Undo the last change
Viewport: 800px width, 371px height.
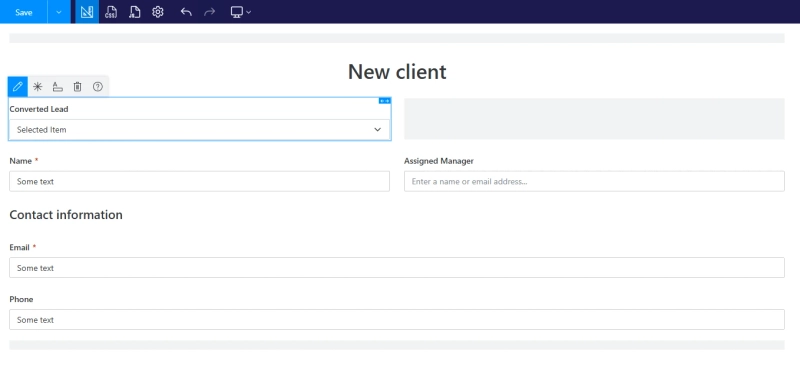pyautogui.click(x=186, y=12)
